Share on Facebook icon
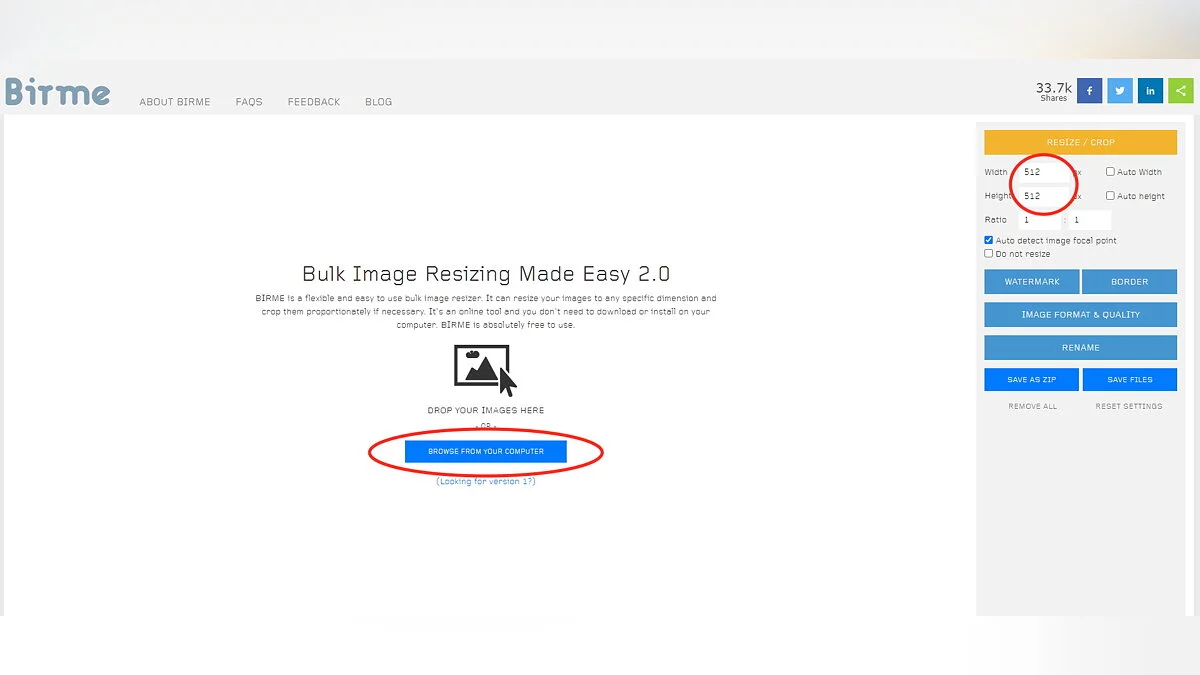1200x675 pixels. pyautogui.click(x=1090, y=91)
